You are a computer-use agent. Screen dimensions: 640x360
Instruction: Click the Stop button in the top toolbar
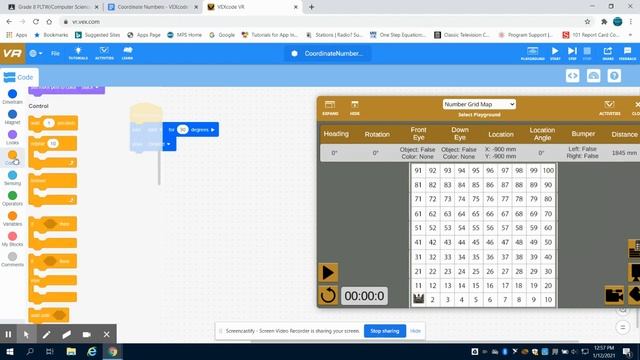coord(587,53)
